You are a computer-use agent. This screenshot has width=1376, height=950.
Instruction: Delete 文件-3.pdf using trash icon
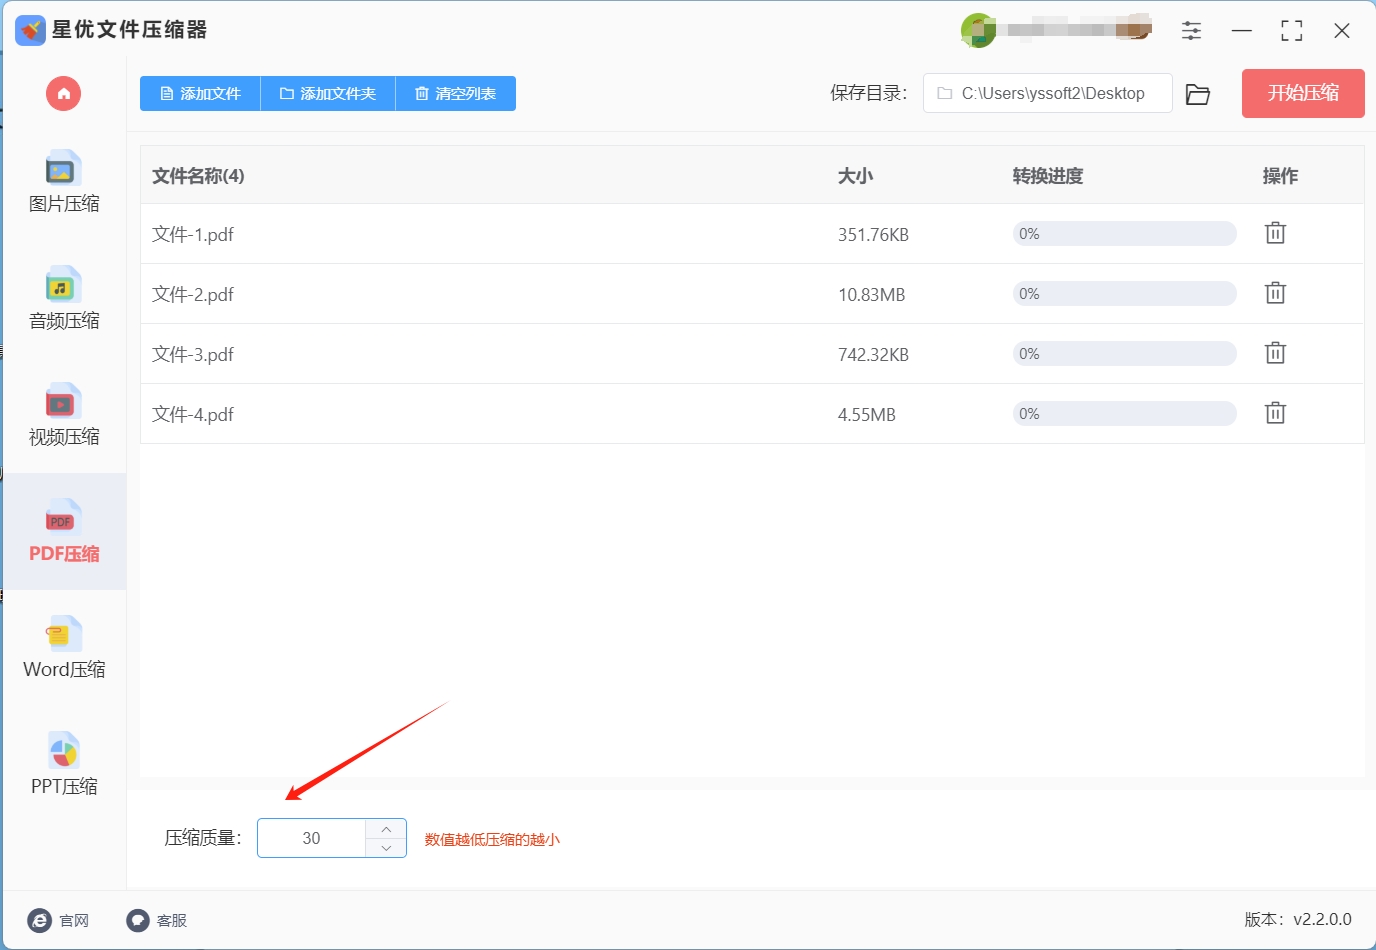coord(1275,353)
